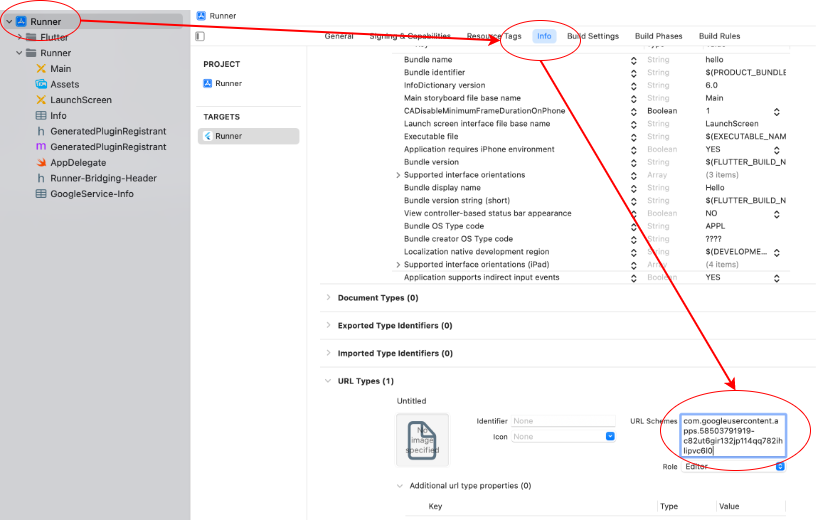The width and height of the screenshot is (817, 521).
Task: Open the LaunchScreen storyboard icon
Action: pyautogui.click(x=41, y=100)
